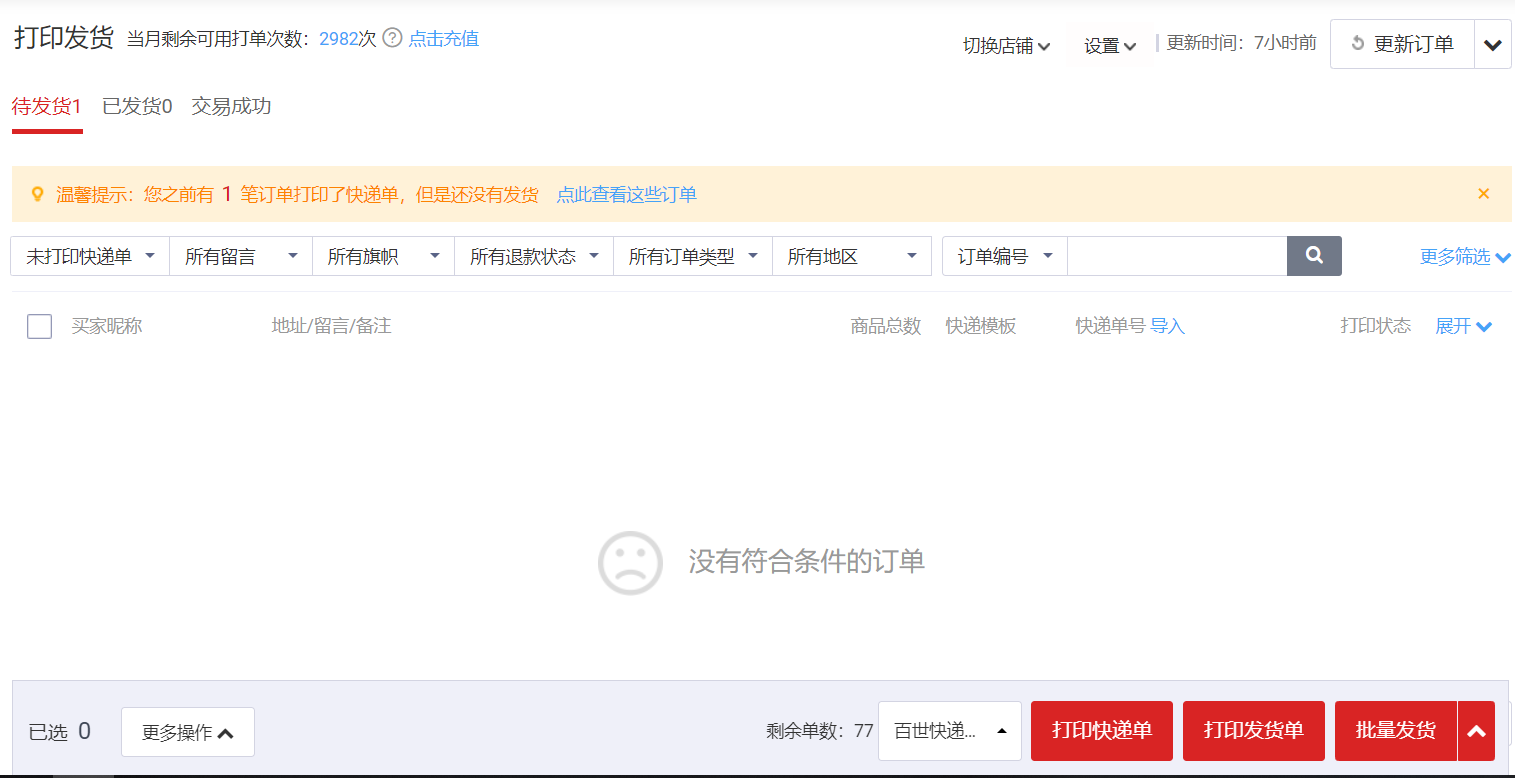Open the 所有留言 filter dropdown
The width and height of the screenshot is (1515, 778).
point(241,256)
